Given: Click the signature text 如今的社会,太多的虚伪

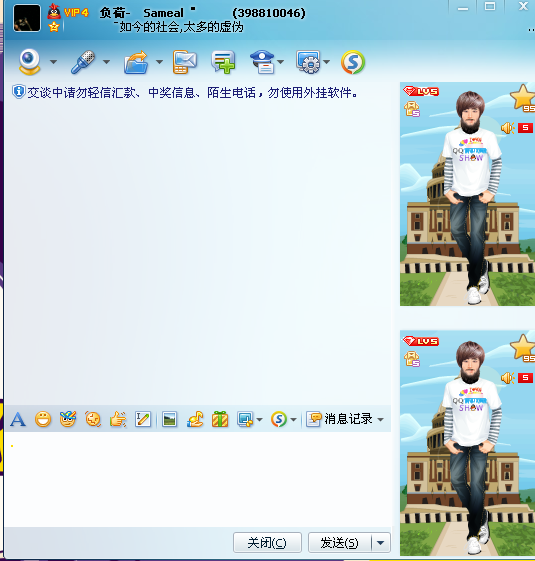Looking at the screenshot, I should coord(181,27).
